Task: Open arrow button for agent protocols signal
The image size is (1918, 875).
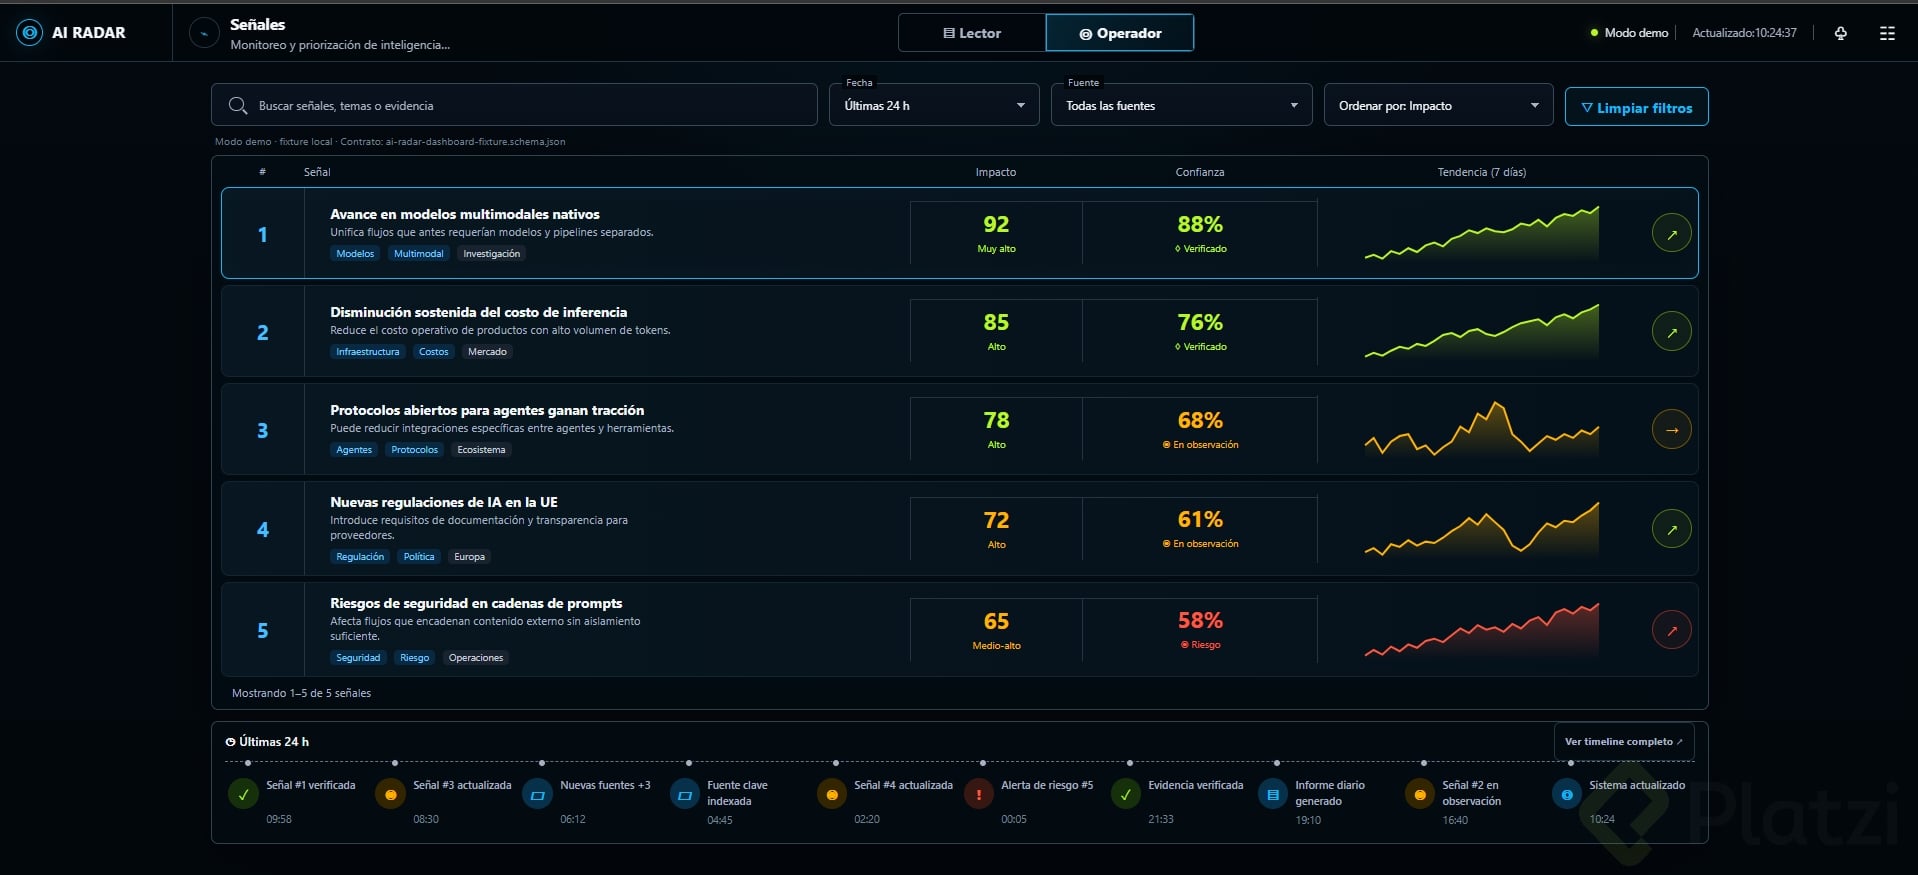Action: click(1672, 430)
